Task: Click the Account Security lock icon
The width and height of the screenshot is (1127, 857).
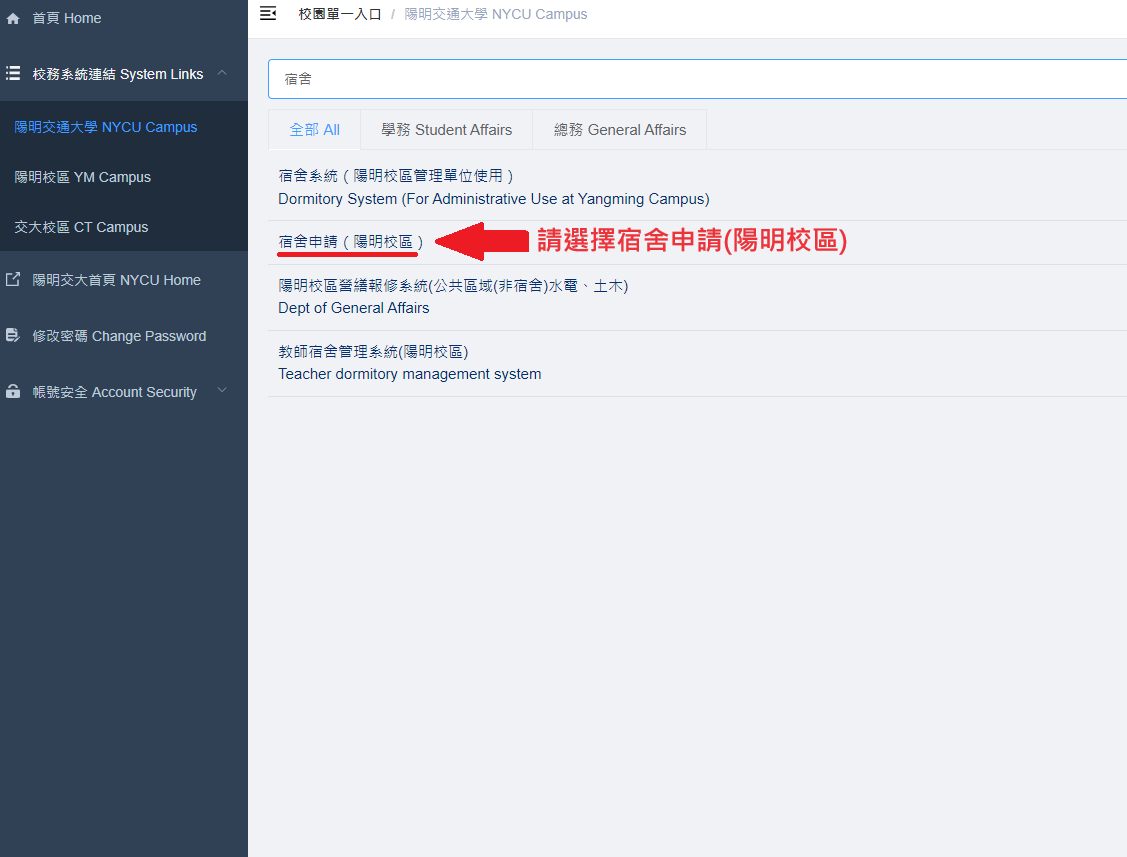Action: pyautogui.click(x=13, y=392)
